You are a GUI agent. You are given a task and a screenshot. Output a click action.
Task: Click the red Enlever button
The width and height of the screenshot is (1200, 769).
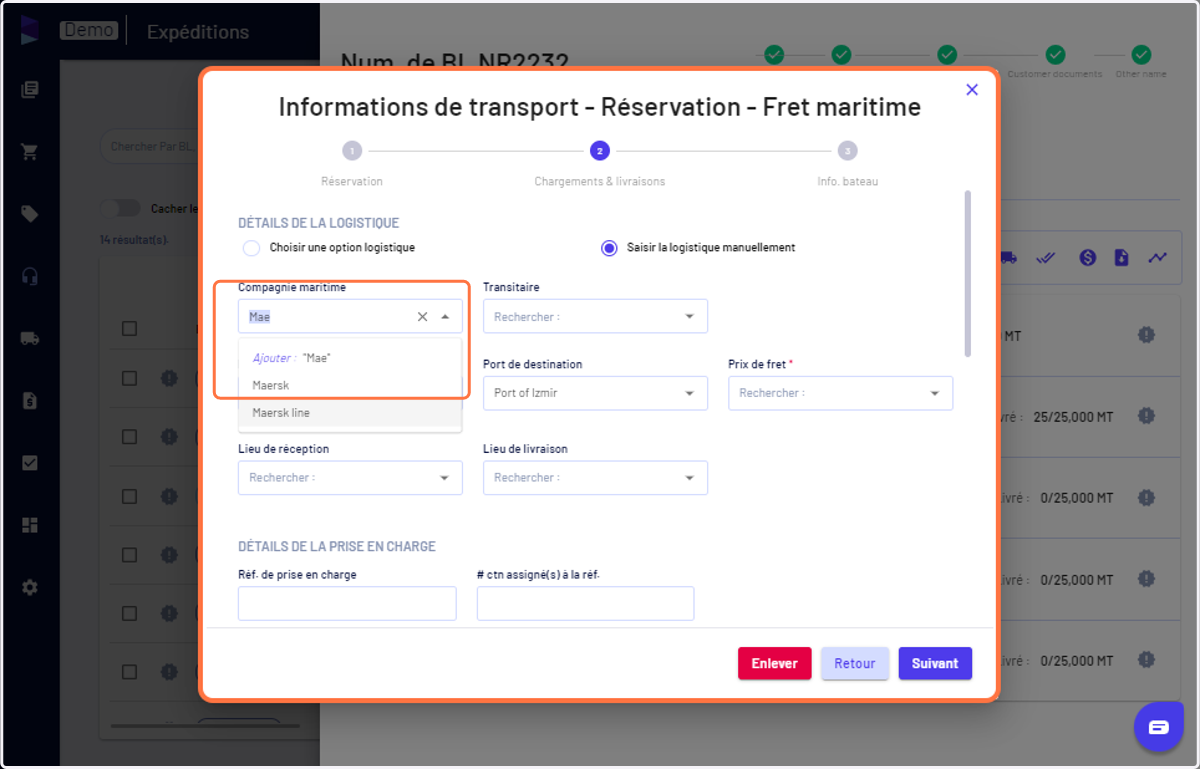click(775, 663)
